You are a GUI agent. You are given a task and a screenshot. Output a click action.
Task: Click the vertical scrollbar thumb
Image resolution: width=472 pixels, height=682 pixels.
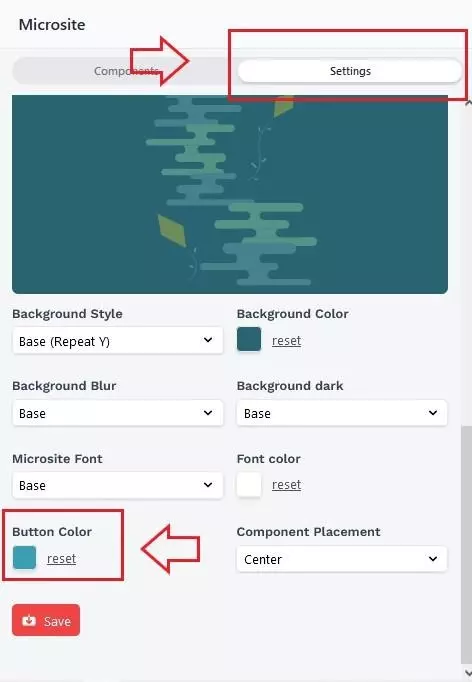pos(466,544)
